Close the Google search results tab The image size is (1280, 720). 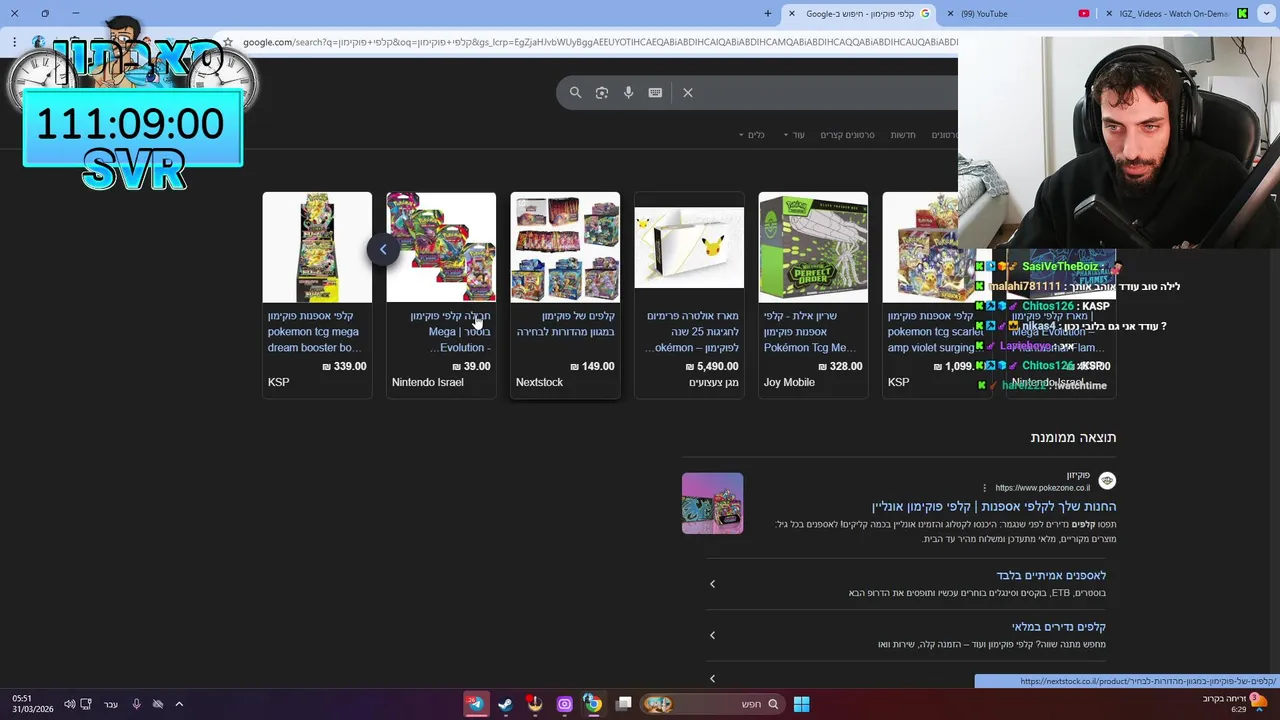coord(792,13)
